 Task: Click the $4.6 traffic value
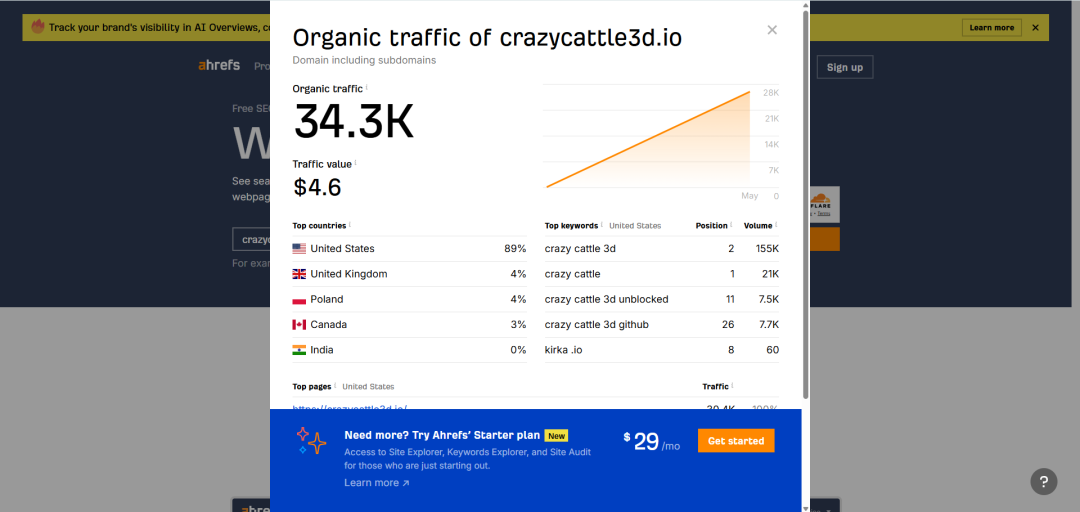click(x=317, y=187)
